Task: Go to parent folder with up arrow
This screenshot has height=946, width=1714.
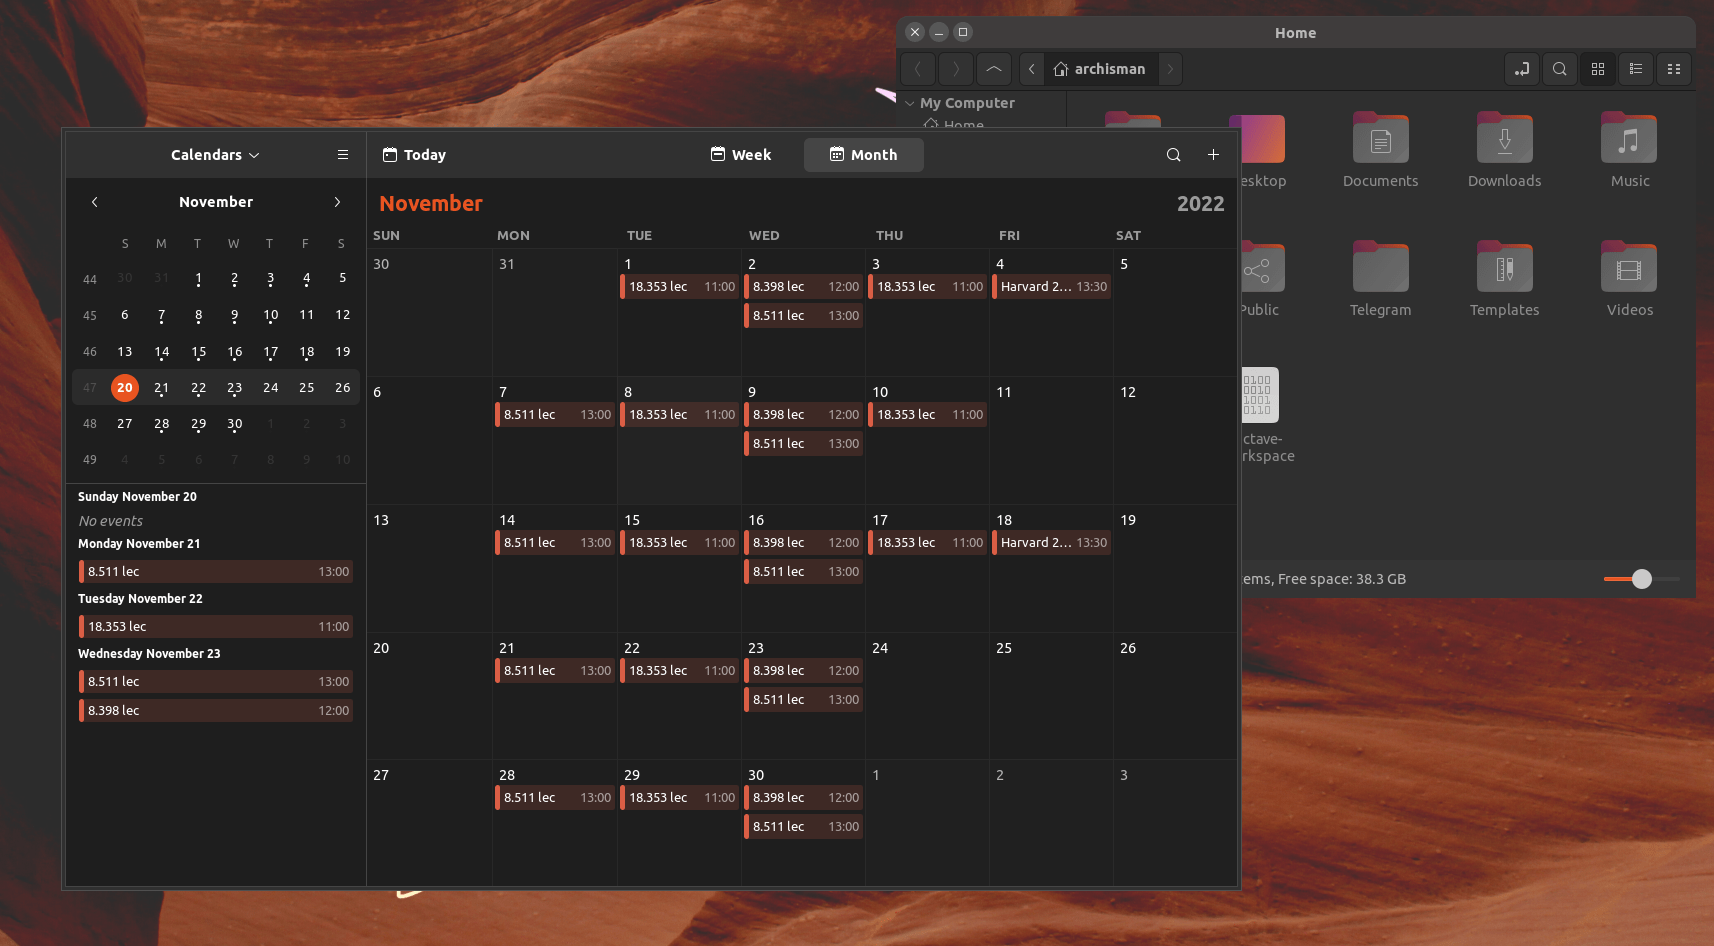Action: tap(993, 69)
